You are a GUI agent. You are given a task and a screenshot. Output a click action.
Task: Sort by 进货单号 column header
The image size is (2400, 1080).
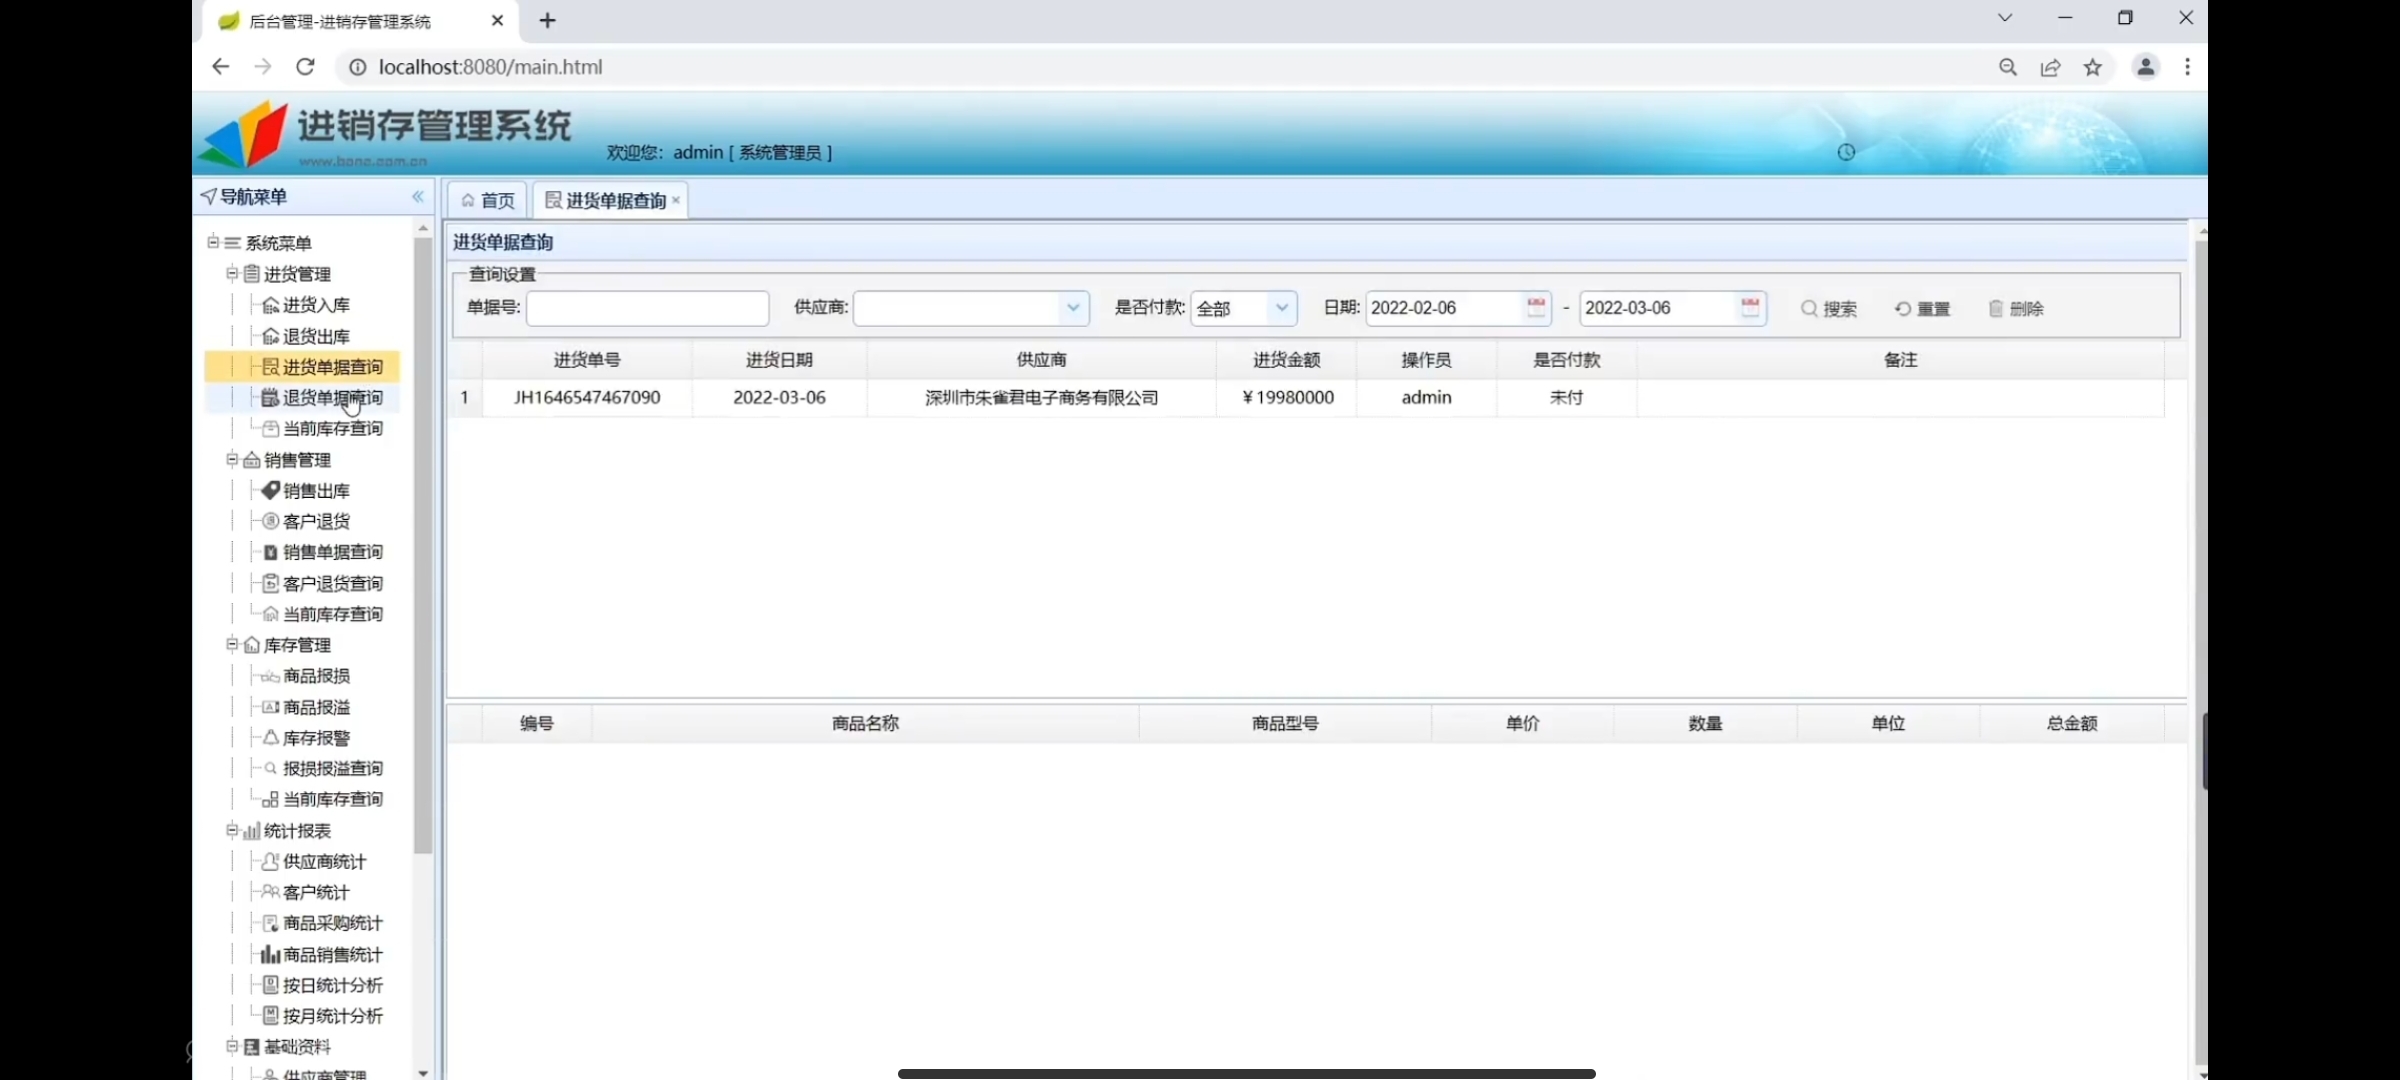pyautogui.click(x=587, y=360)
